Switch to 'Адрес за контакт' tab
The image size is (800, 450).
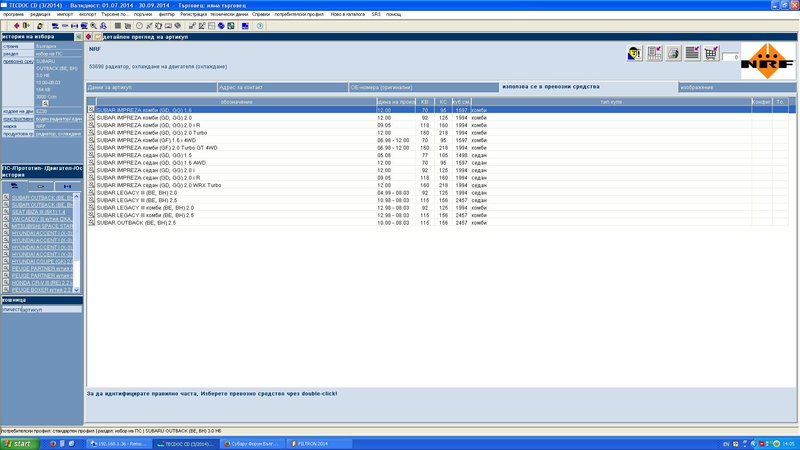[x=283, y=87]
